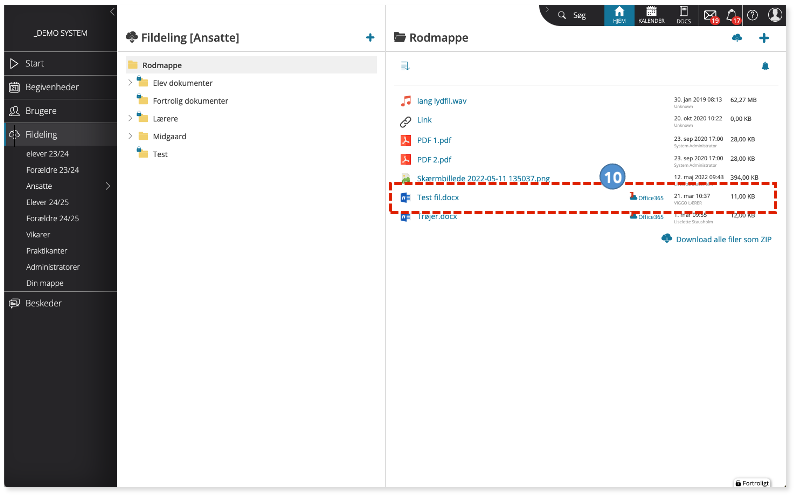Open the Forældre 23/24 submenu item

click(52, 170)
